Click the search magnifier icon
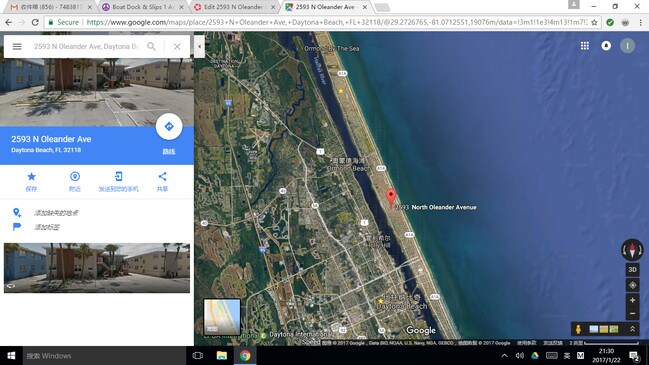The image size is (649, 365). pyautogui.click(x=151, y=46)
